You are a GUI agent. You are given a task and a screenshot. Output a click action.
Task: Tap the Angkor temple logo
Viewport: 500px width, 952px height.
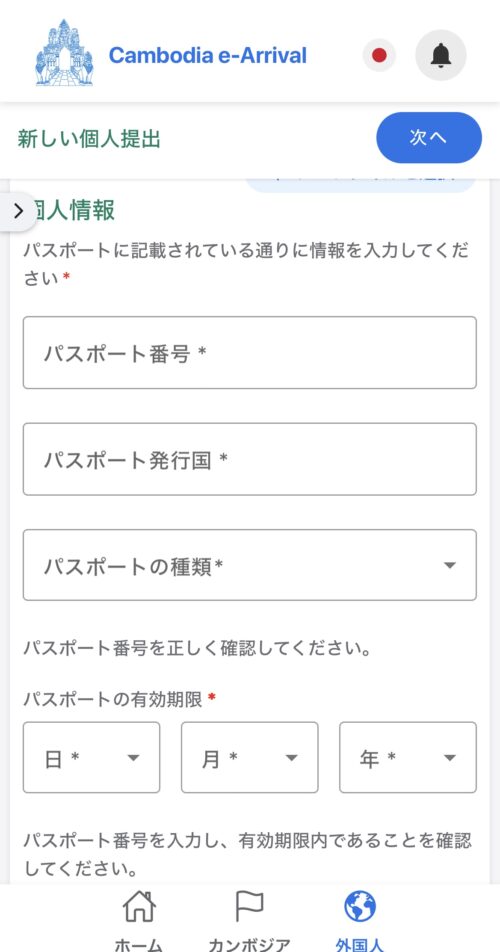(x=64, y=53)
